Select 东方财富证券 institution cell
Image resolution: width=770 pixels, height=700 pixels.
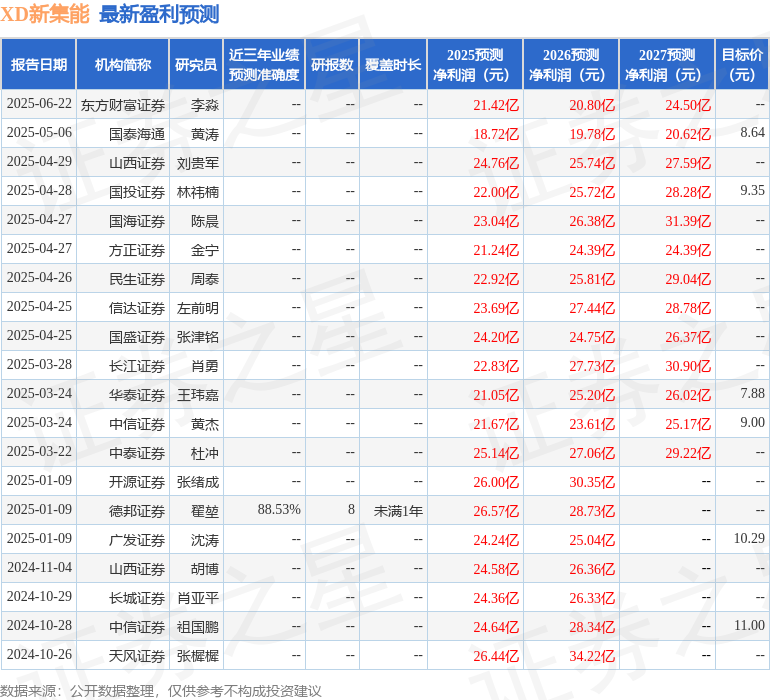(x=123, y=105)
